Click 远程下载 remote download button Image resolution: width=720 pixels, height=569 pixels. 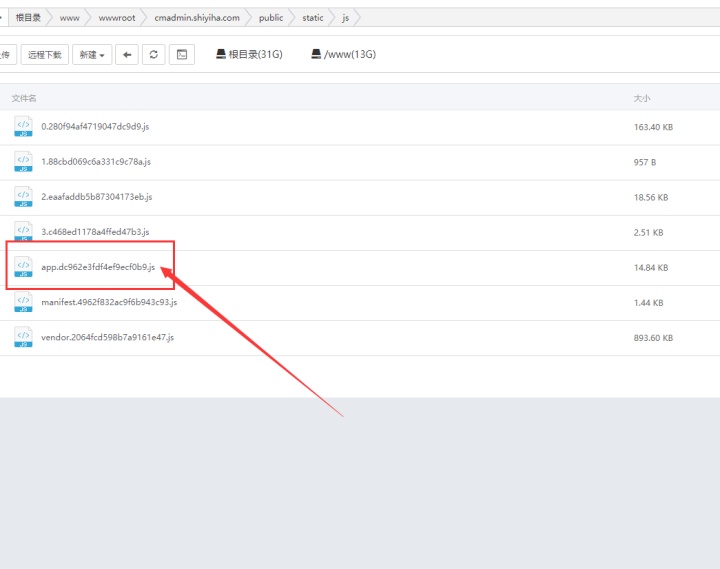click(x=45, y=55)
